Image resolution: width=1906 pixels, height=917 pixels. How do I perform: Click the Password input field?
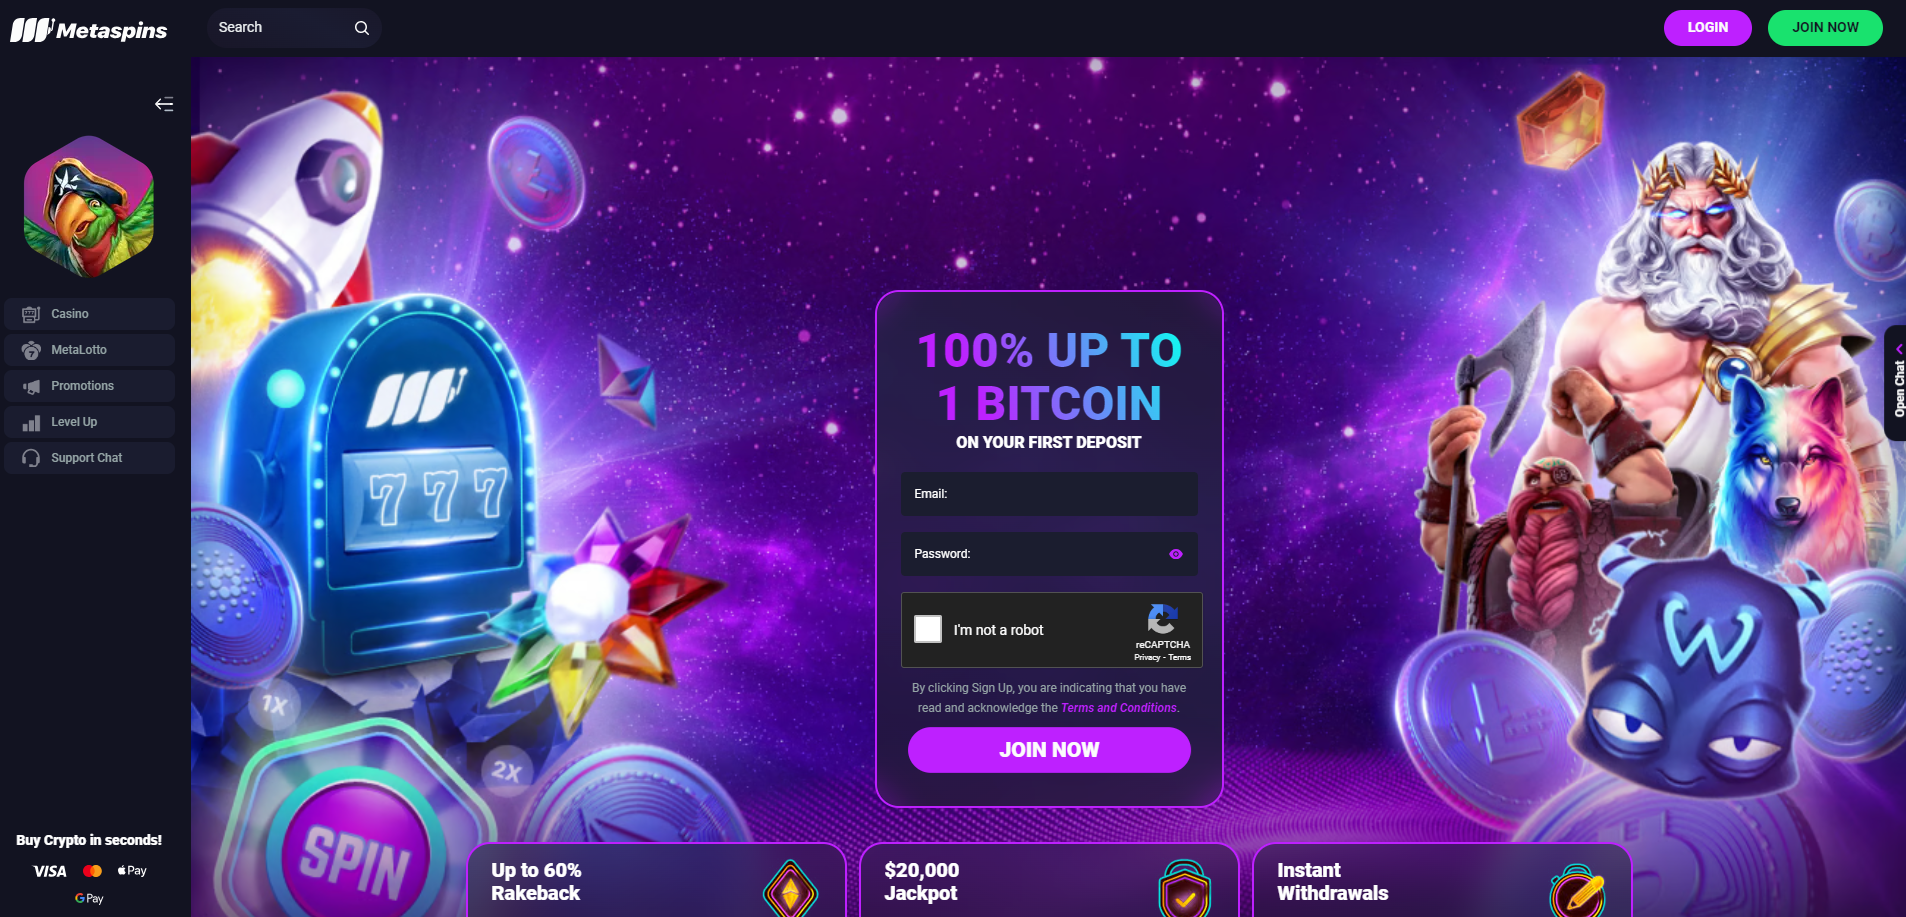click(1049, 554)
